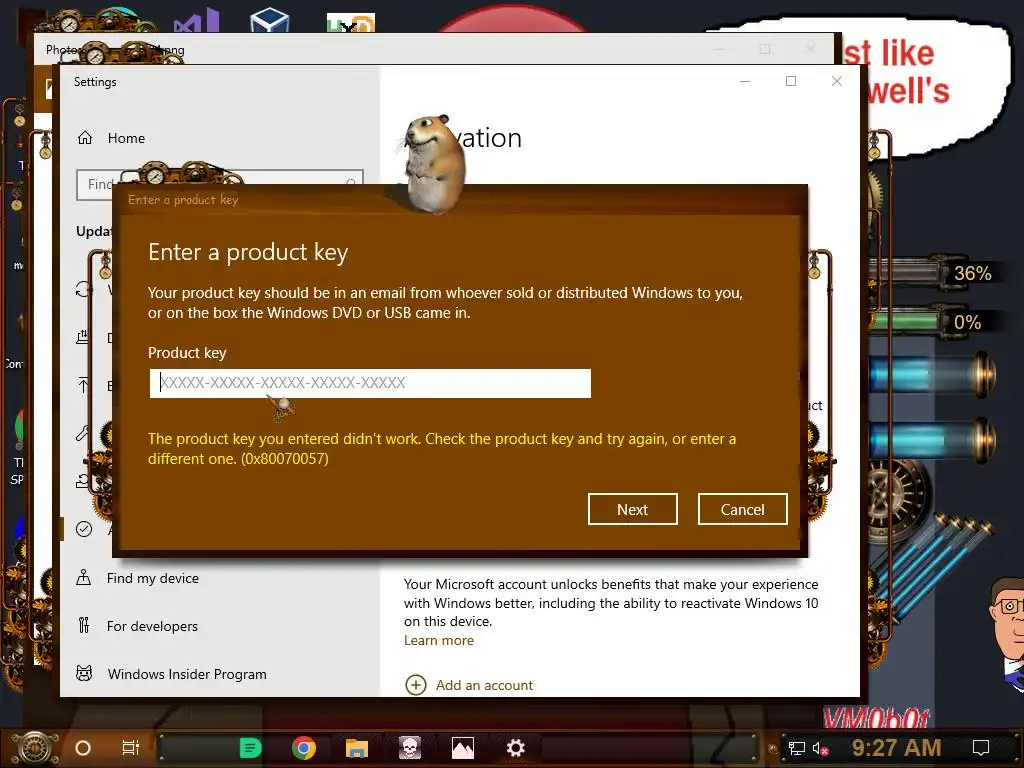Click the Settings gear on taskbar
1024x768 pixels.
pyautogui.click(x=516, y=748)
